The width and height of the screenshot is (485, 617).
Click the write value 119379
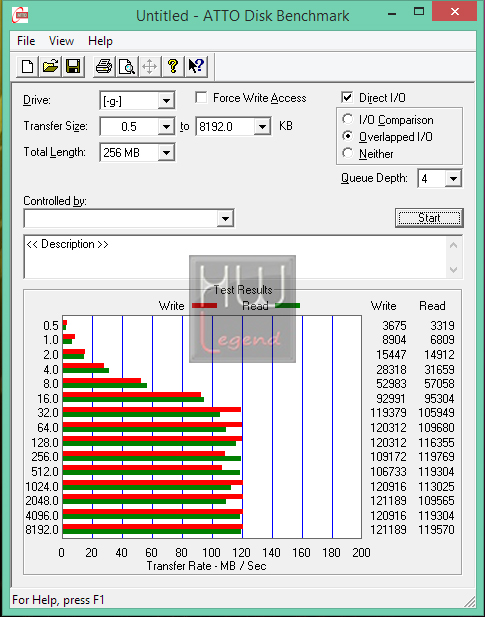click(388, 413)
